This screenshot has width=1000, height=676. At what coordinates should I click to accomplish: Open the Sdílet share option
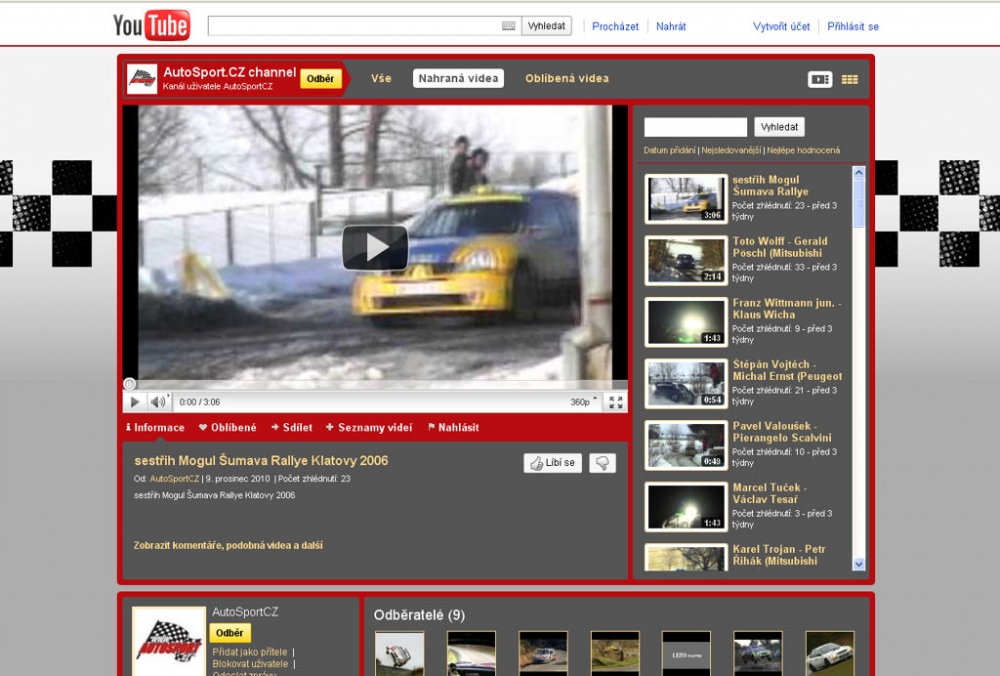click(292, 427)
